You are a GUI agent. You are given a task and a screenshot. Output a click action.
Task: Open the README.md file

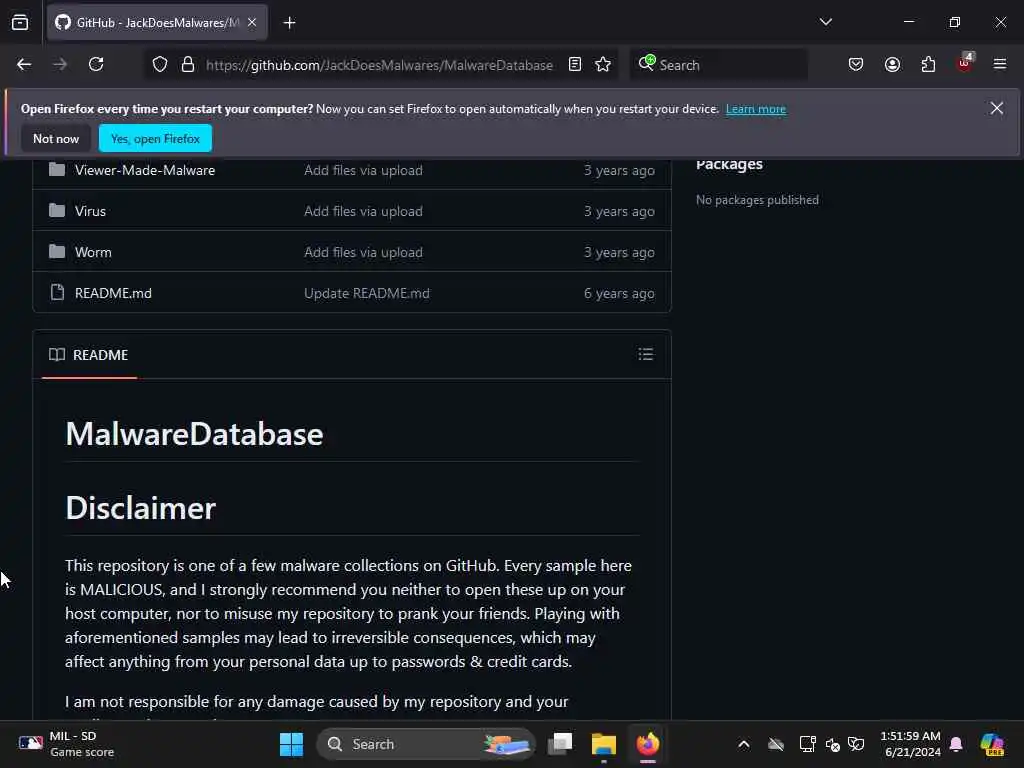(x=113, y=293)
